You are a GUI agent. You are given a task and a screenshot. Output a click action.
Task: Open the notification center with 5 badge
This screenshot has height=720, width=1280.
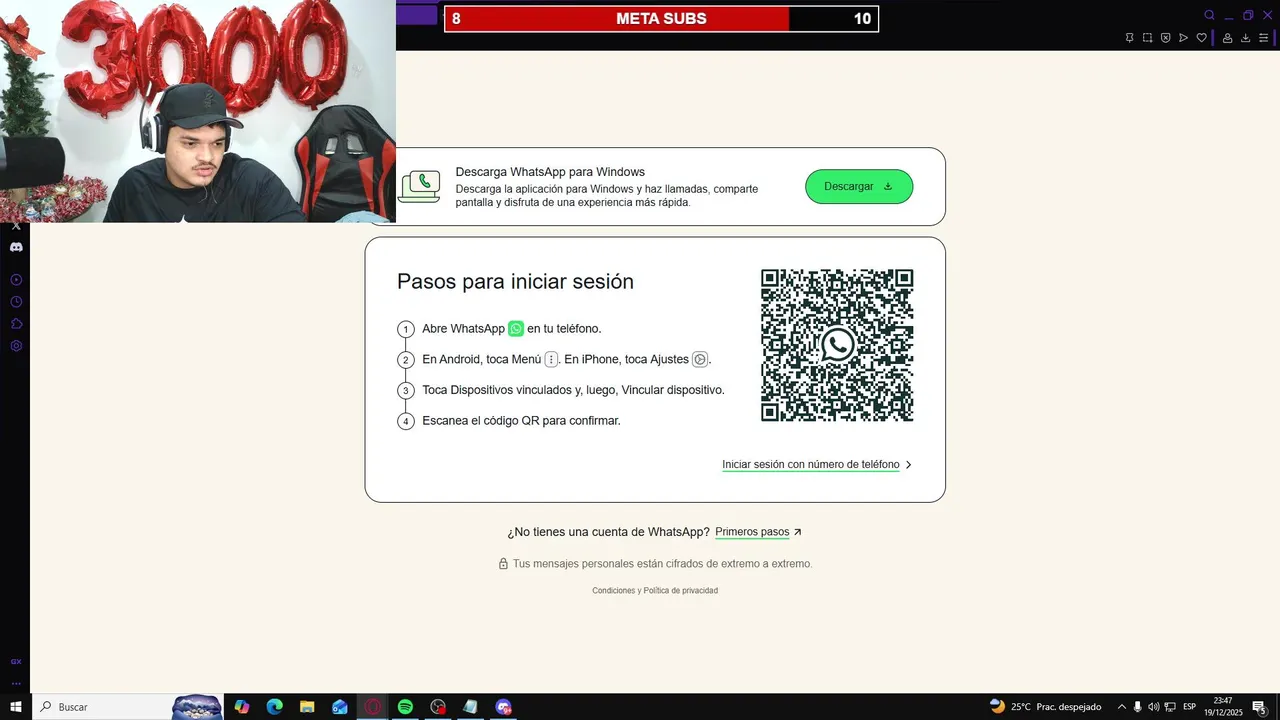pyautogui.click(x=1260, y=707)
